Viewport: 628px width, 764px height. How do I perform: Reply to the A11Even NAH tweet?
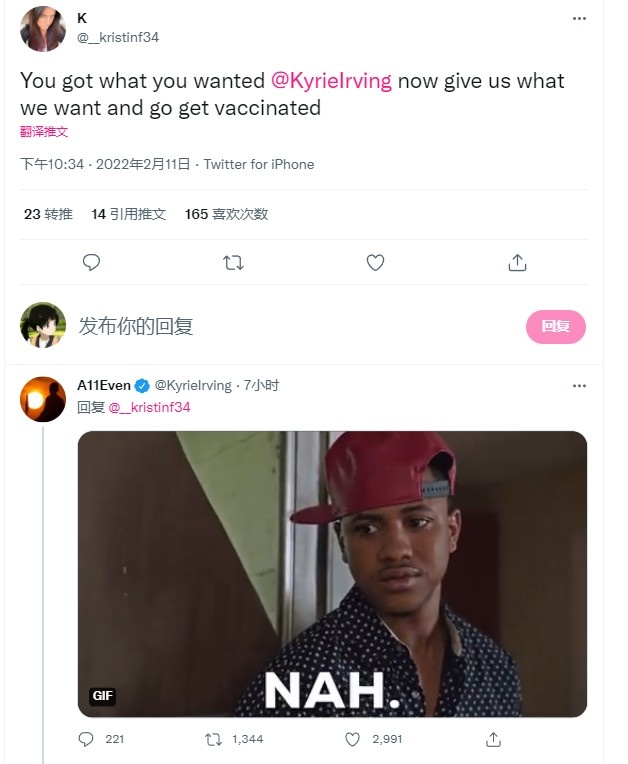point(86,740)
